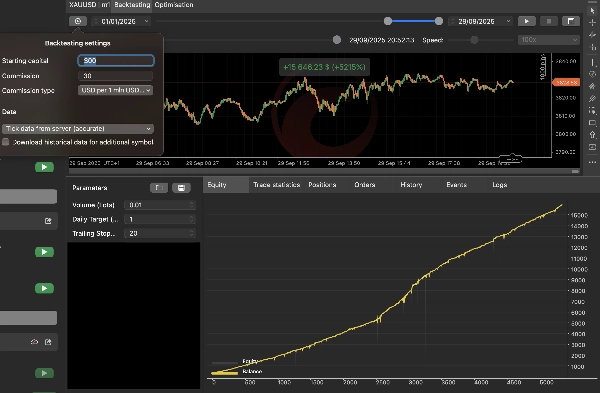The height and width of the screenshot is (393, 600).
Task: Start the backtest with play button
Action: coord(527,21)
